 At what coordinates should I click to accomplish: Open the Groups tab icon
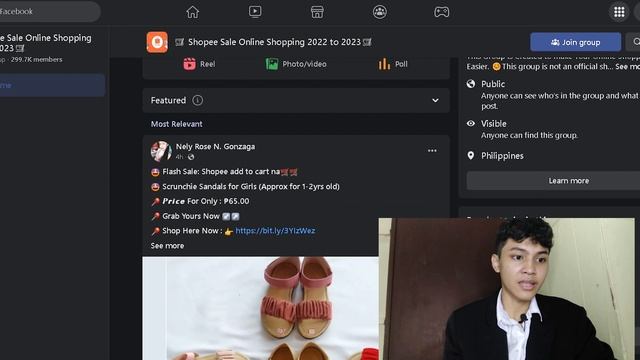click(x=380, y=12)
